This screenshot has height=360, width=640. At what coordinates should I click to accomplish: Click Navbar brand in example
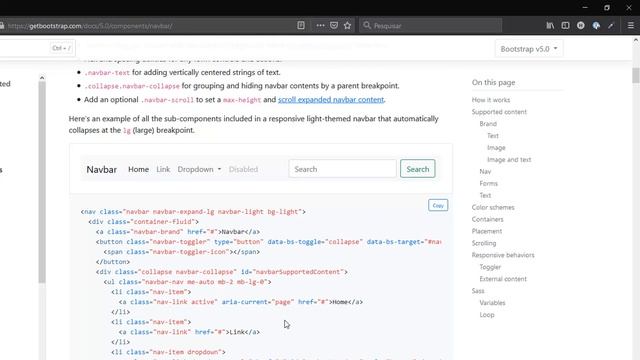point(101,169)
